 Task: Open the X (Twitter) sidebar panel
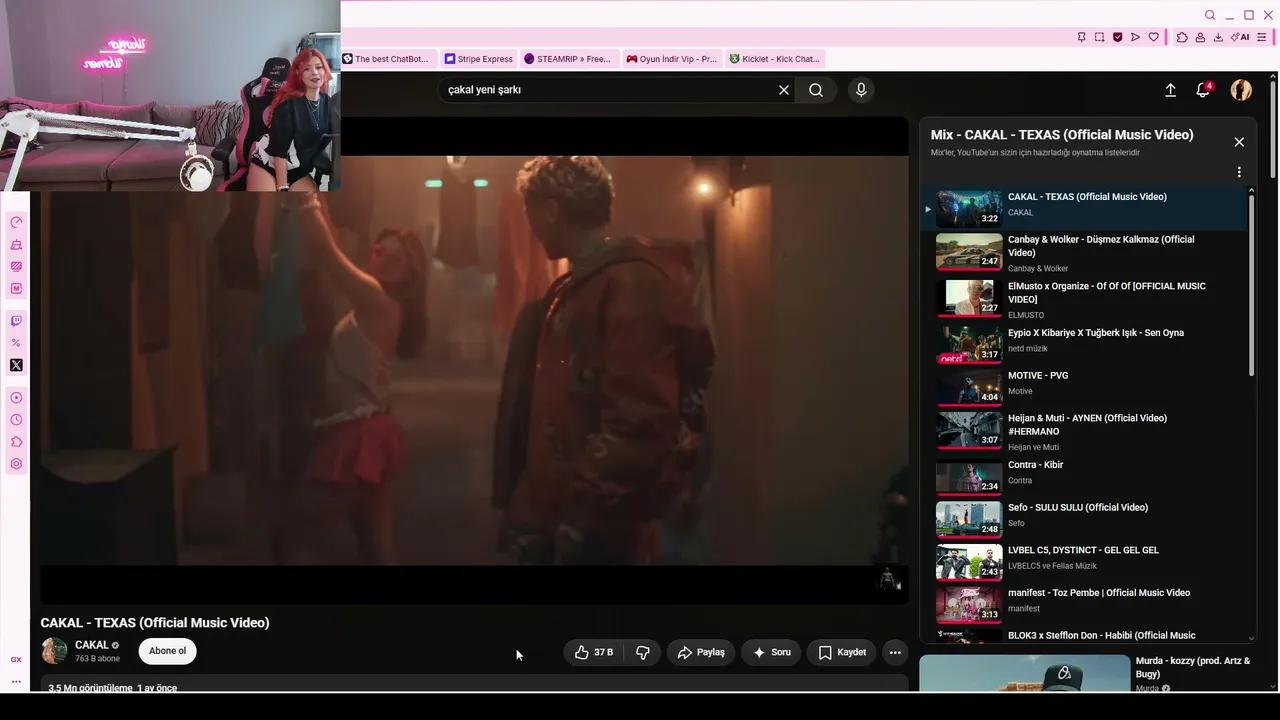point(16,365)
